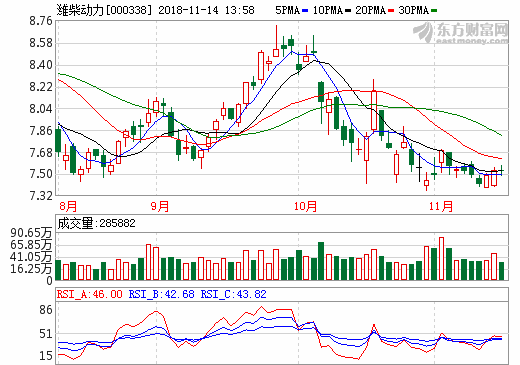
Task: Click the RSI_A:46.00 indicator value
Action: click(x=90, y=294)
